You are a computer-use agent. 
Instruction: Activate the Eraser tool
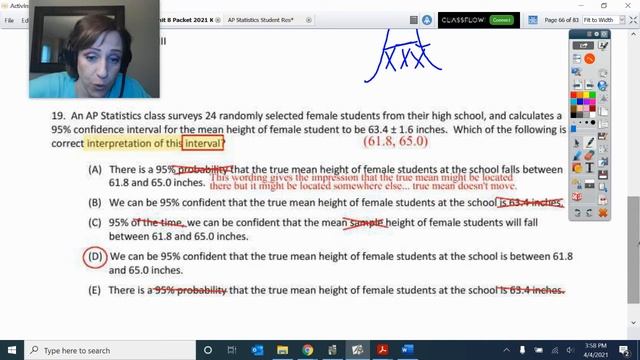coord(589,156)
